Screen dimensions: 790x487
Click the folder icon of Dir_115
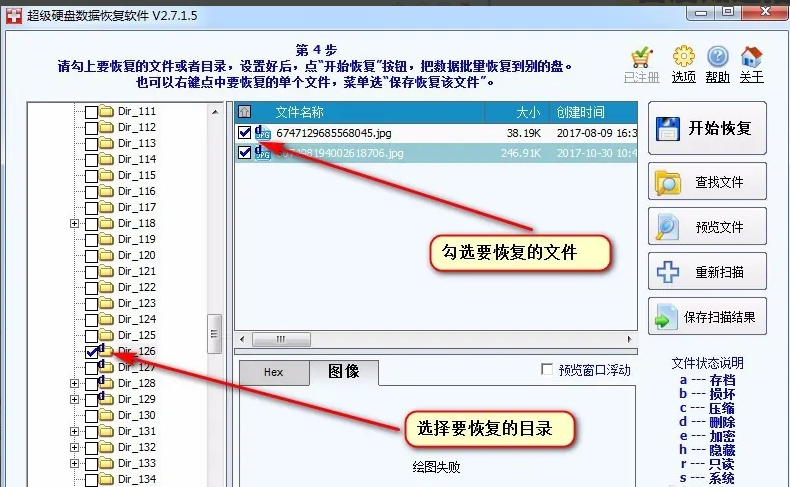click(x=106, y=175)
